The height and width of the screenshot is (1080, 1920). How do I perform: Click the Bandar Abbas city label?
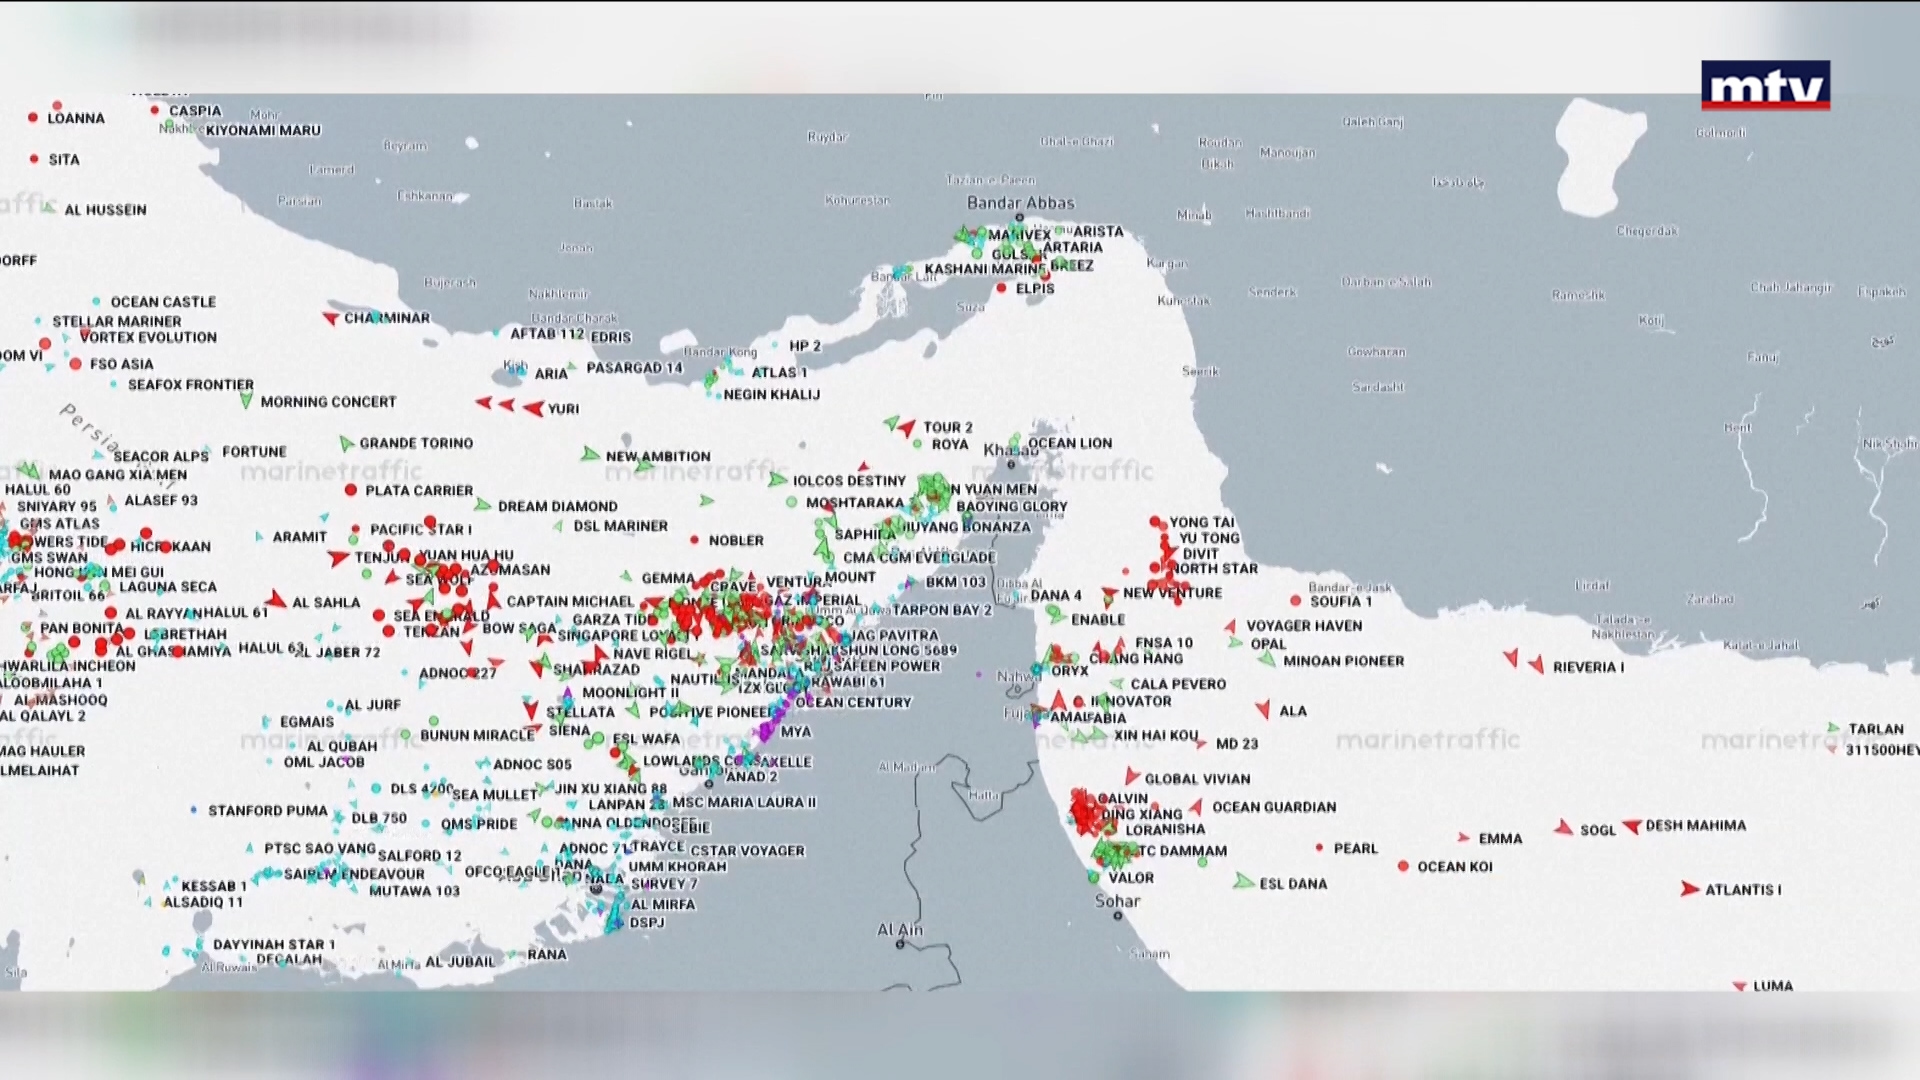click(x=1020, y=203)
